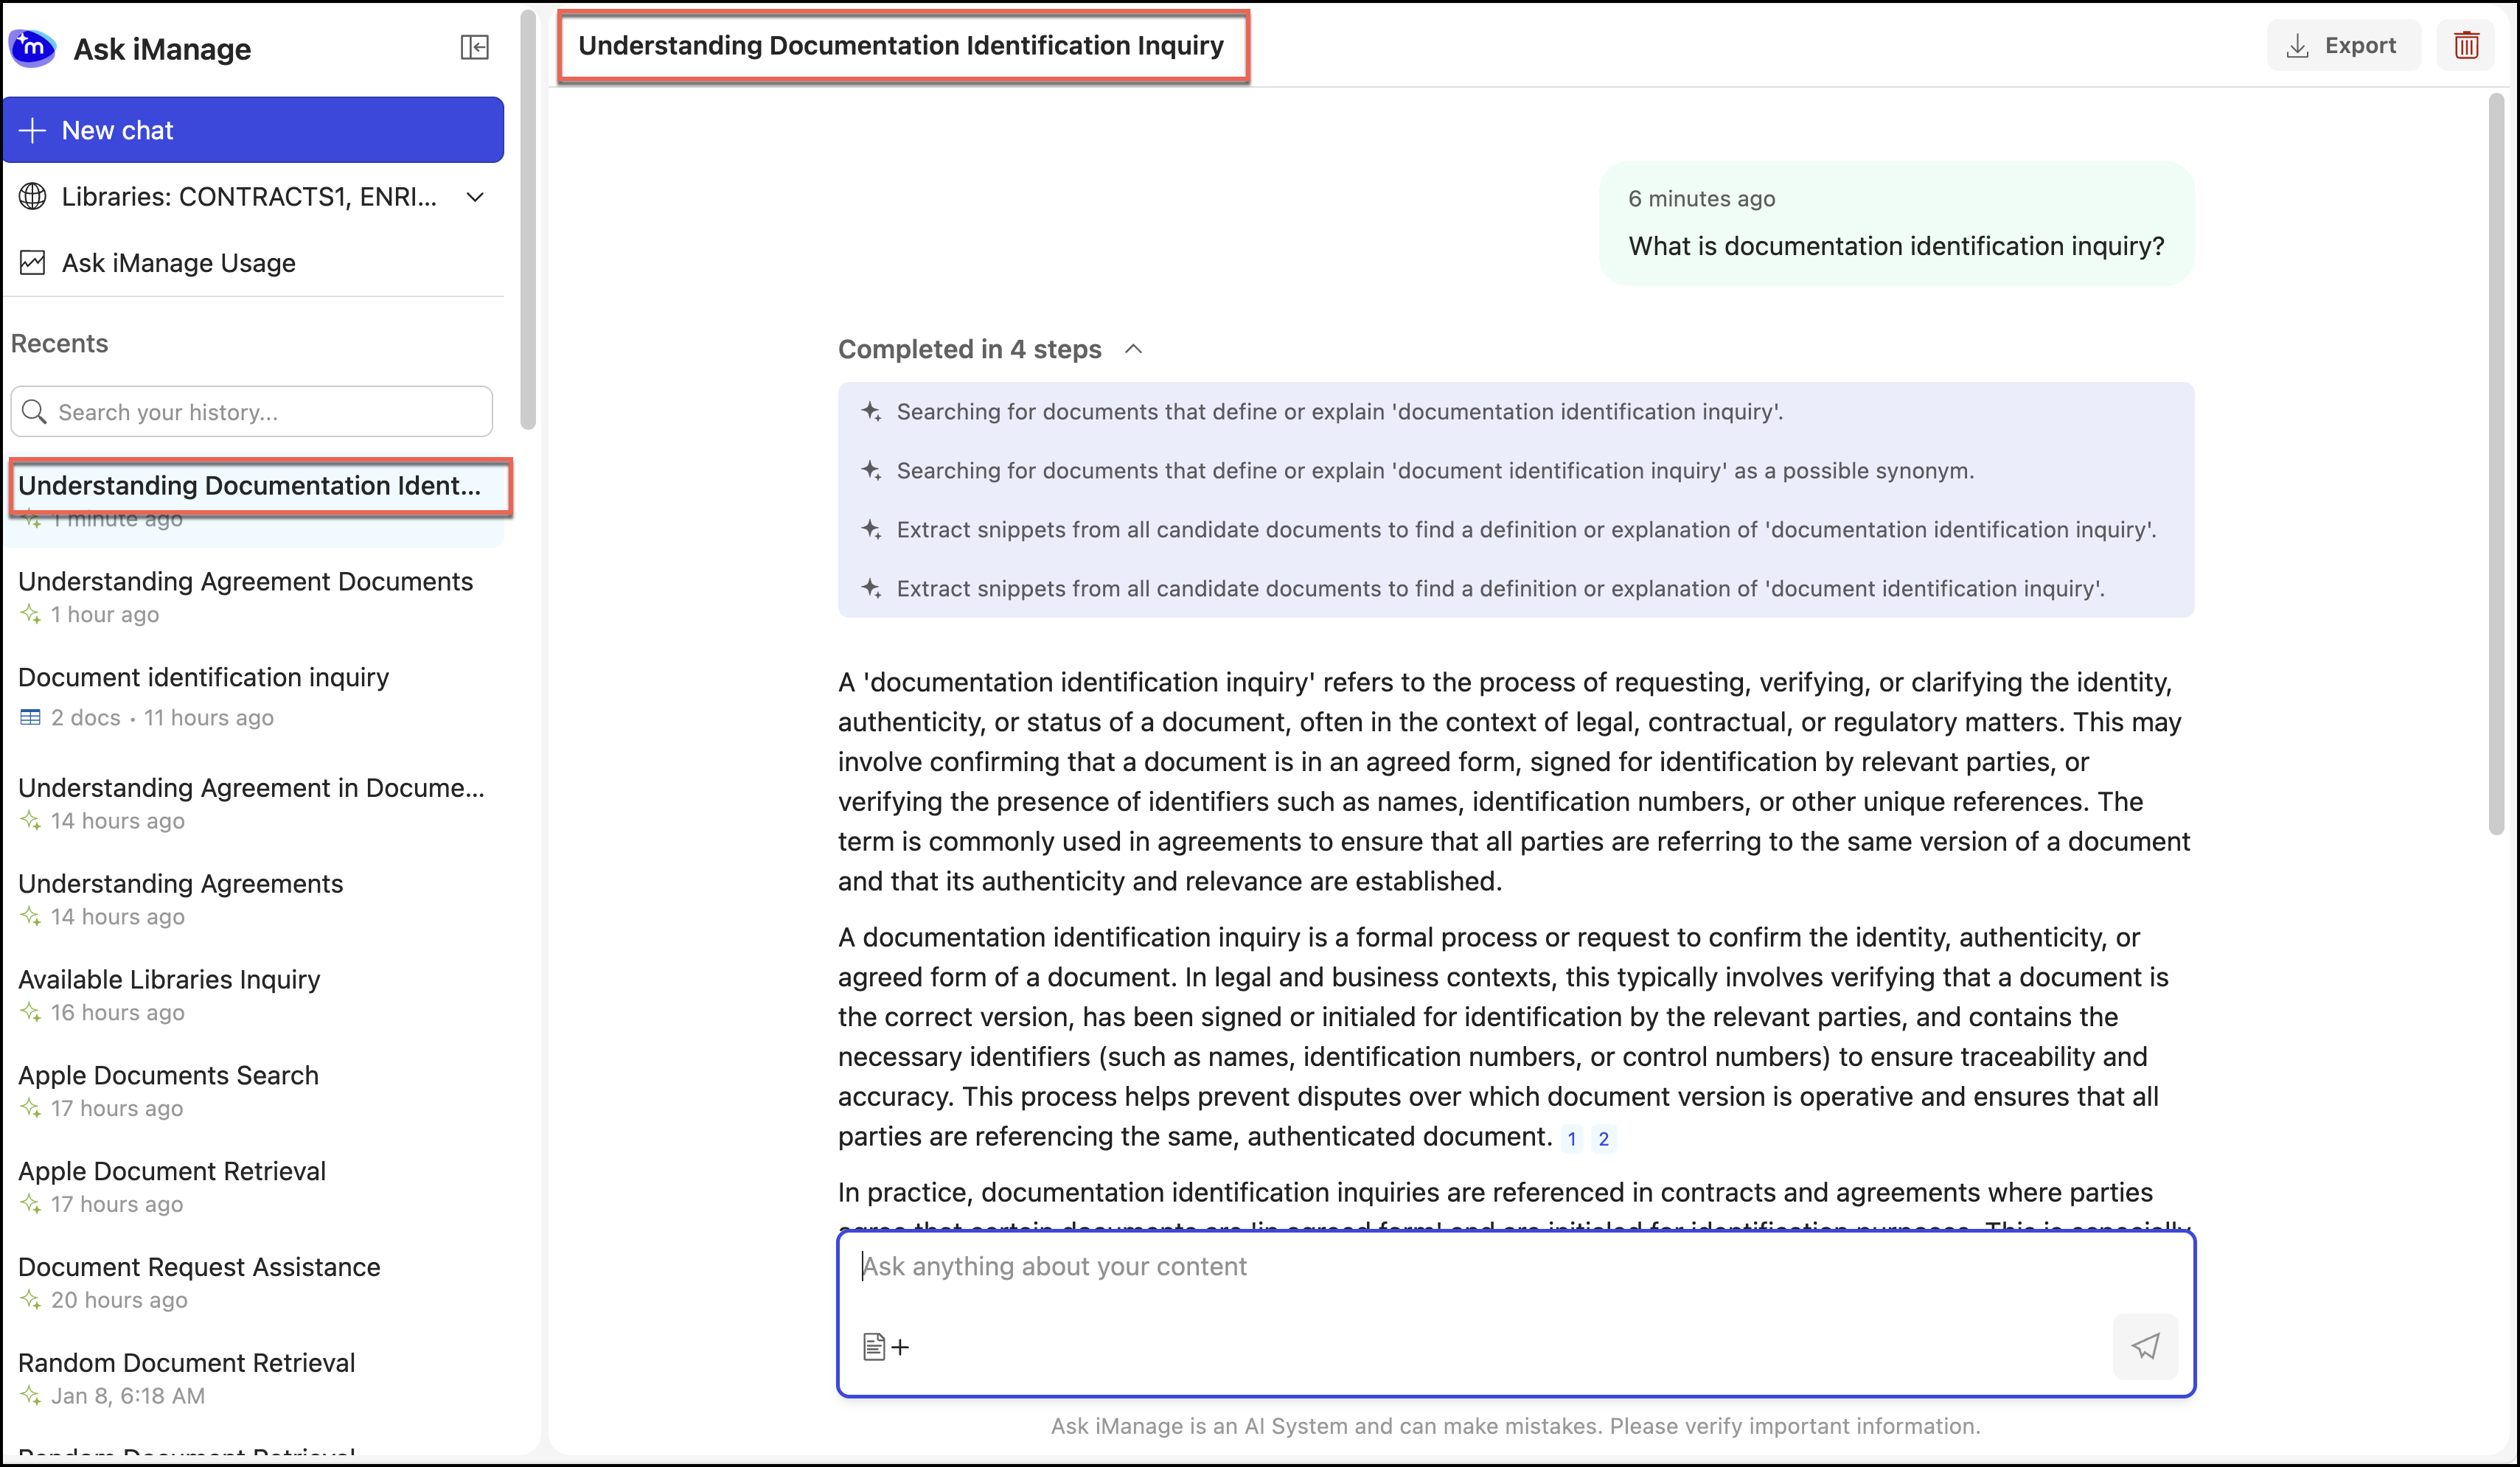Open Document identification inquiry chat
The height and width of the screenshot is (1467, 2520).
coord(203,678)
